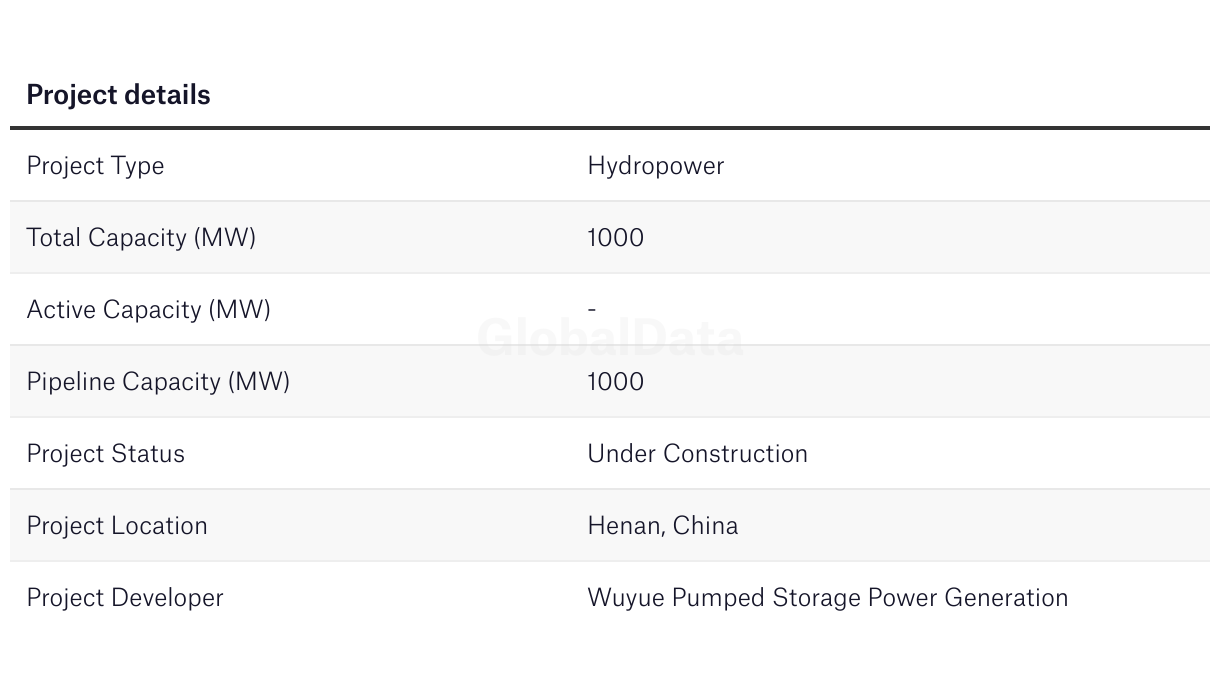This screenshot has width=1220, height=674.
Task: Click the word Hydropower in first row
Action: pyautogui.click(x=655, y=166)
